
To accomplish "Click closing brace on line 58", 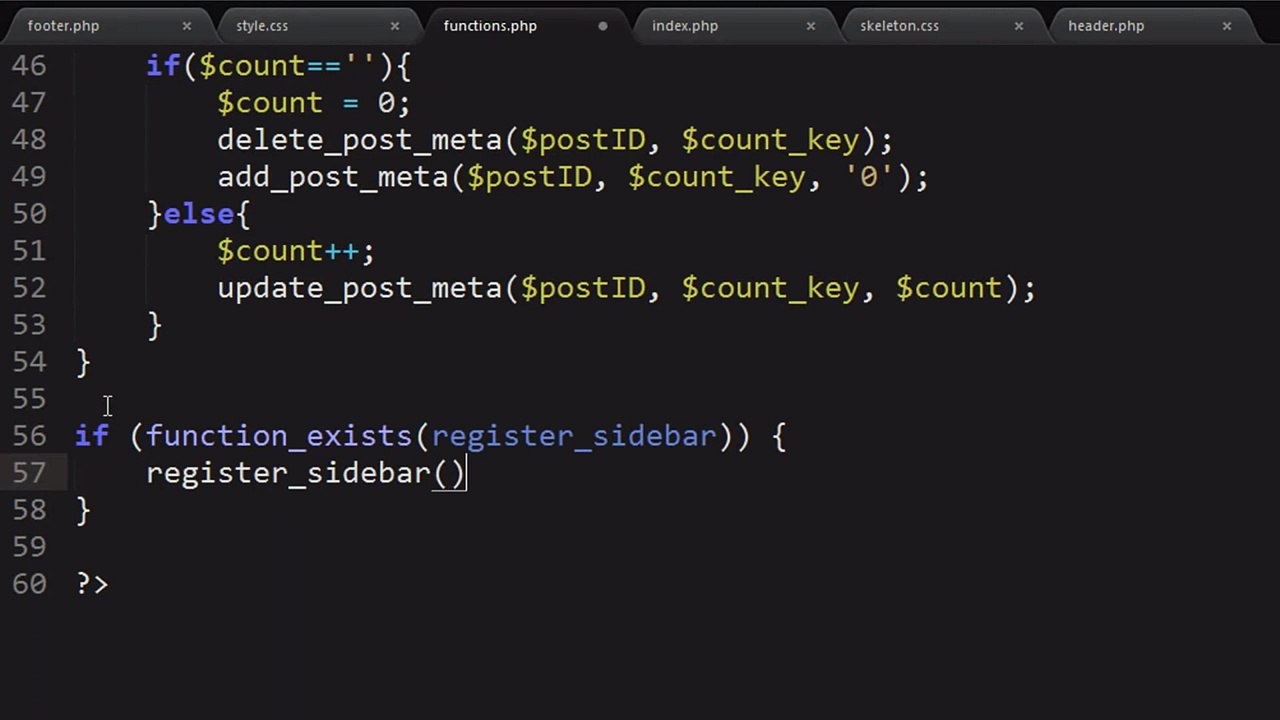I will point(83,510).
